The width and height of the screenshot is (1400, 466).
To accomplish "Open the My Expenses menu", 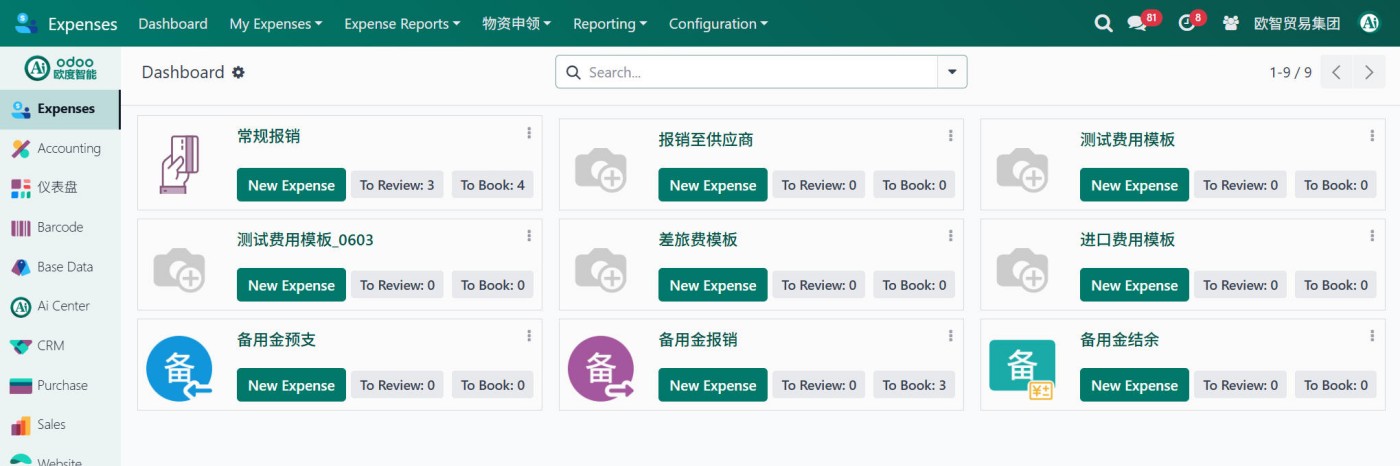I will pyautogui.click(x=276, y=23).
